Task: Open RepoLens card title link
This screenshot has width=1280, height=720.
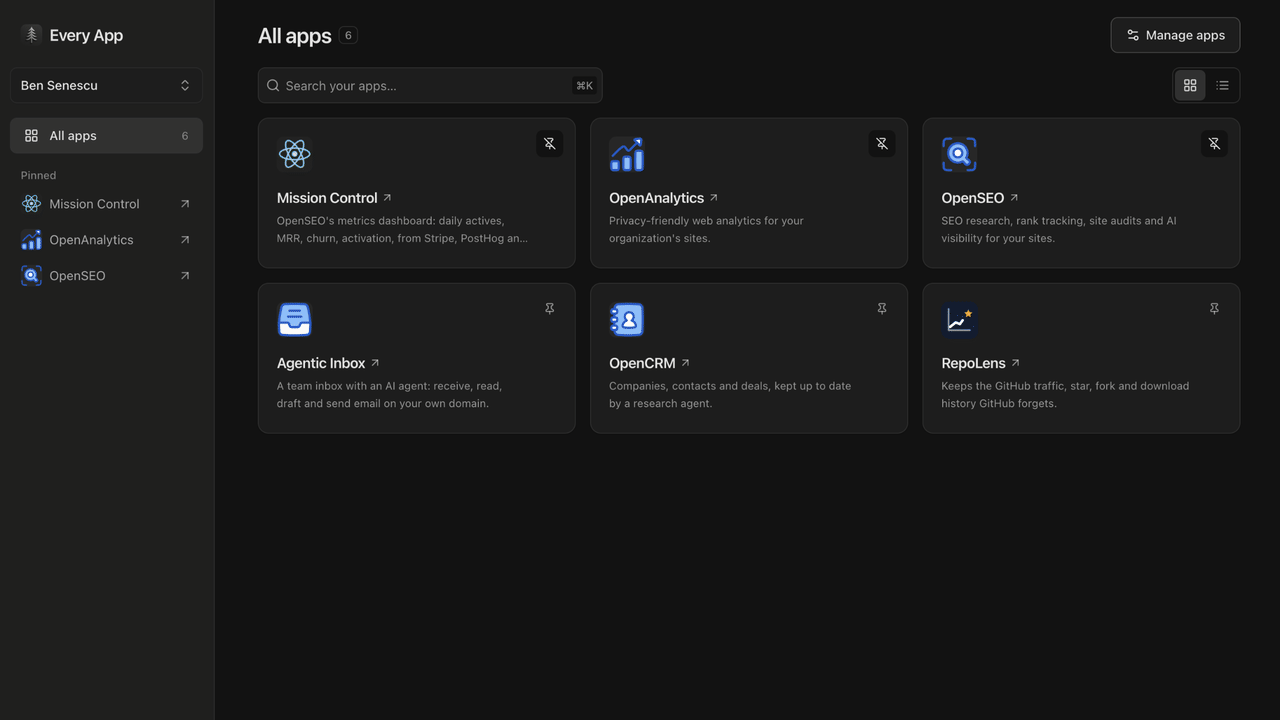Action: click(x=980, y=363)
